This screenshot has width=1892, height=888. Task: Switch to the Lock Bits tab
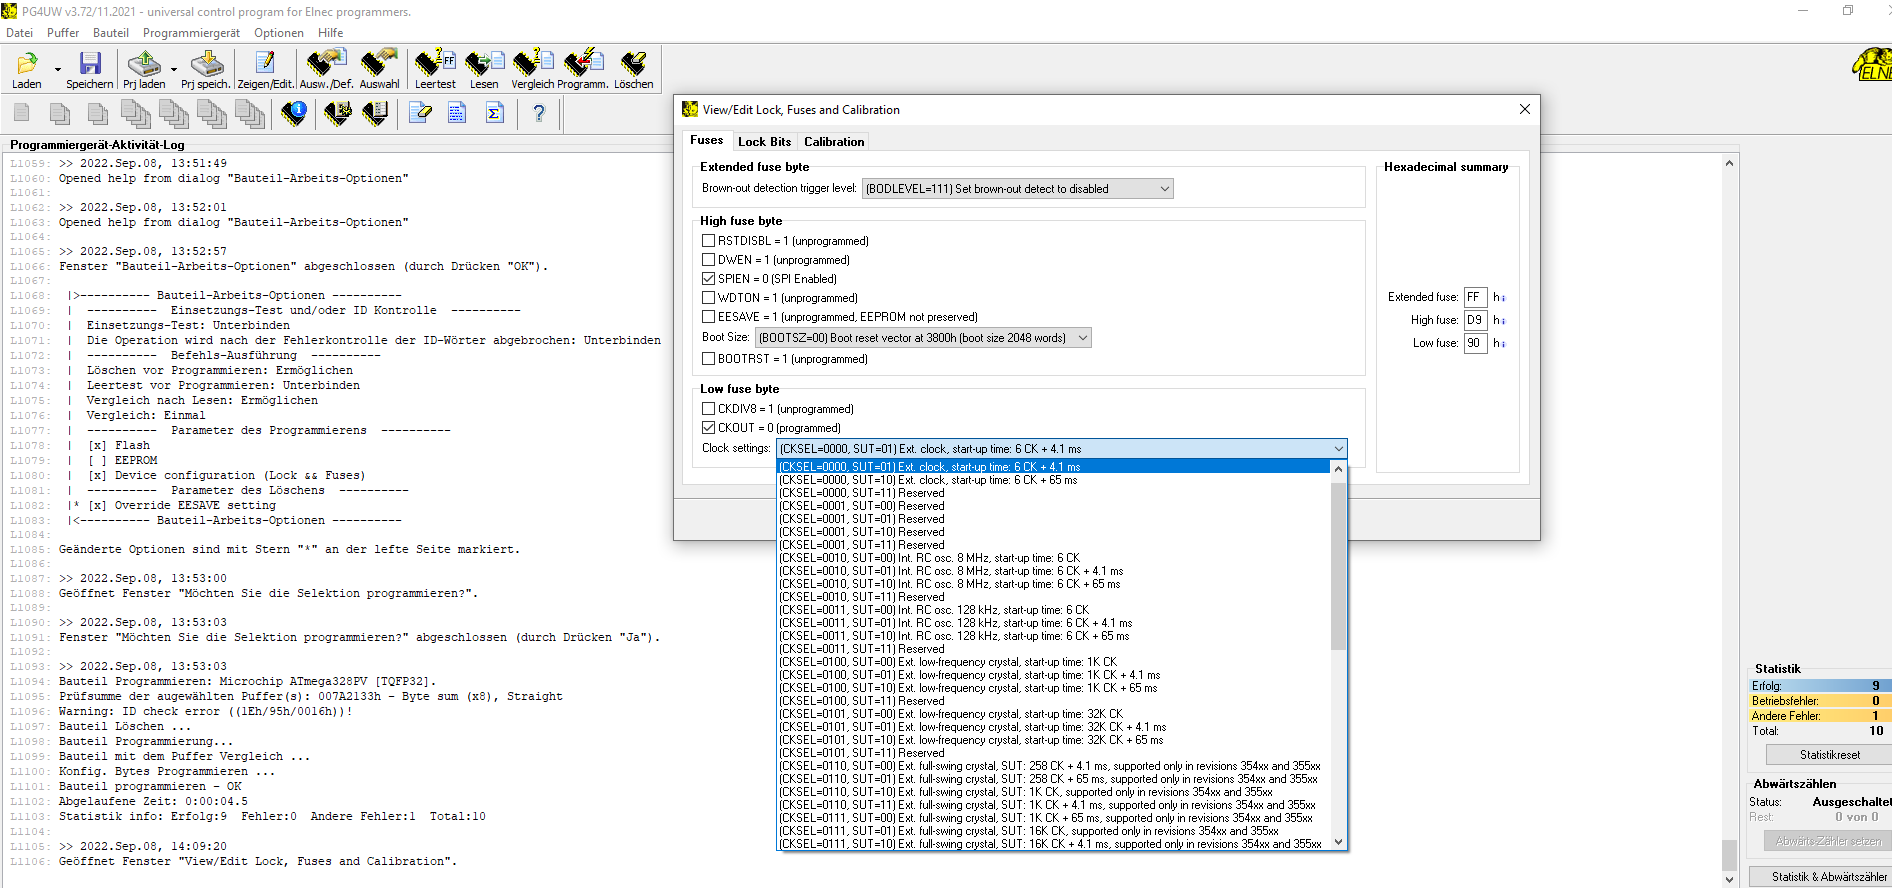point(764,142)
